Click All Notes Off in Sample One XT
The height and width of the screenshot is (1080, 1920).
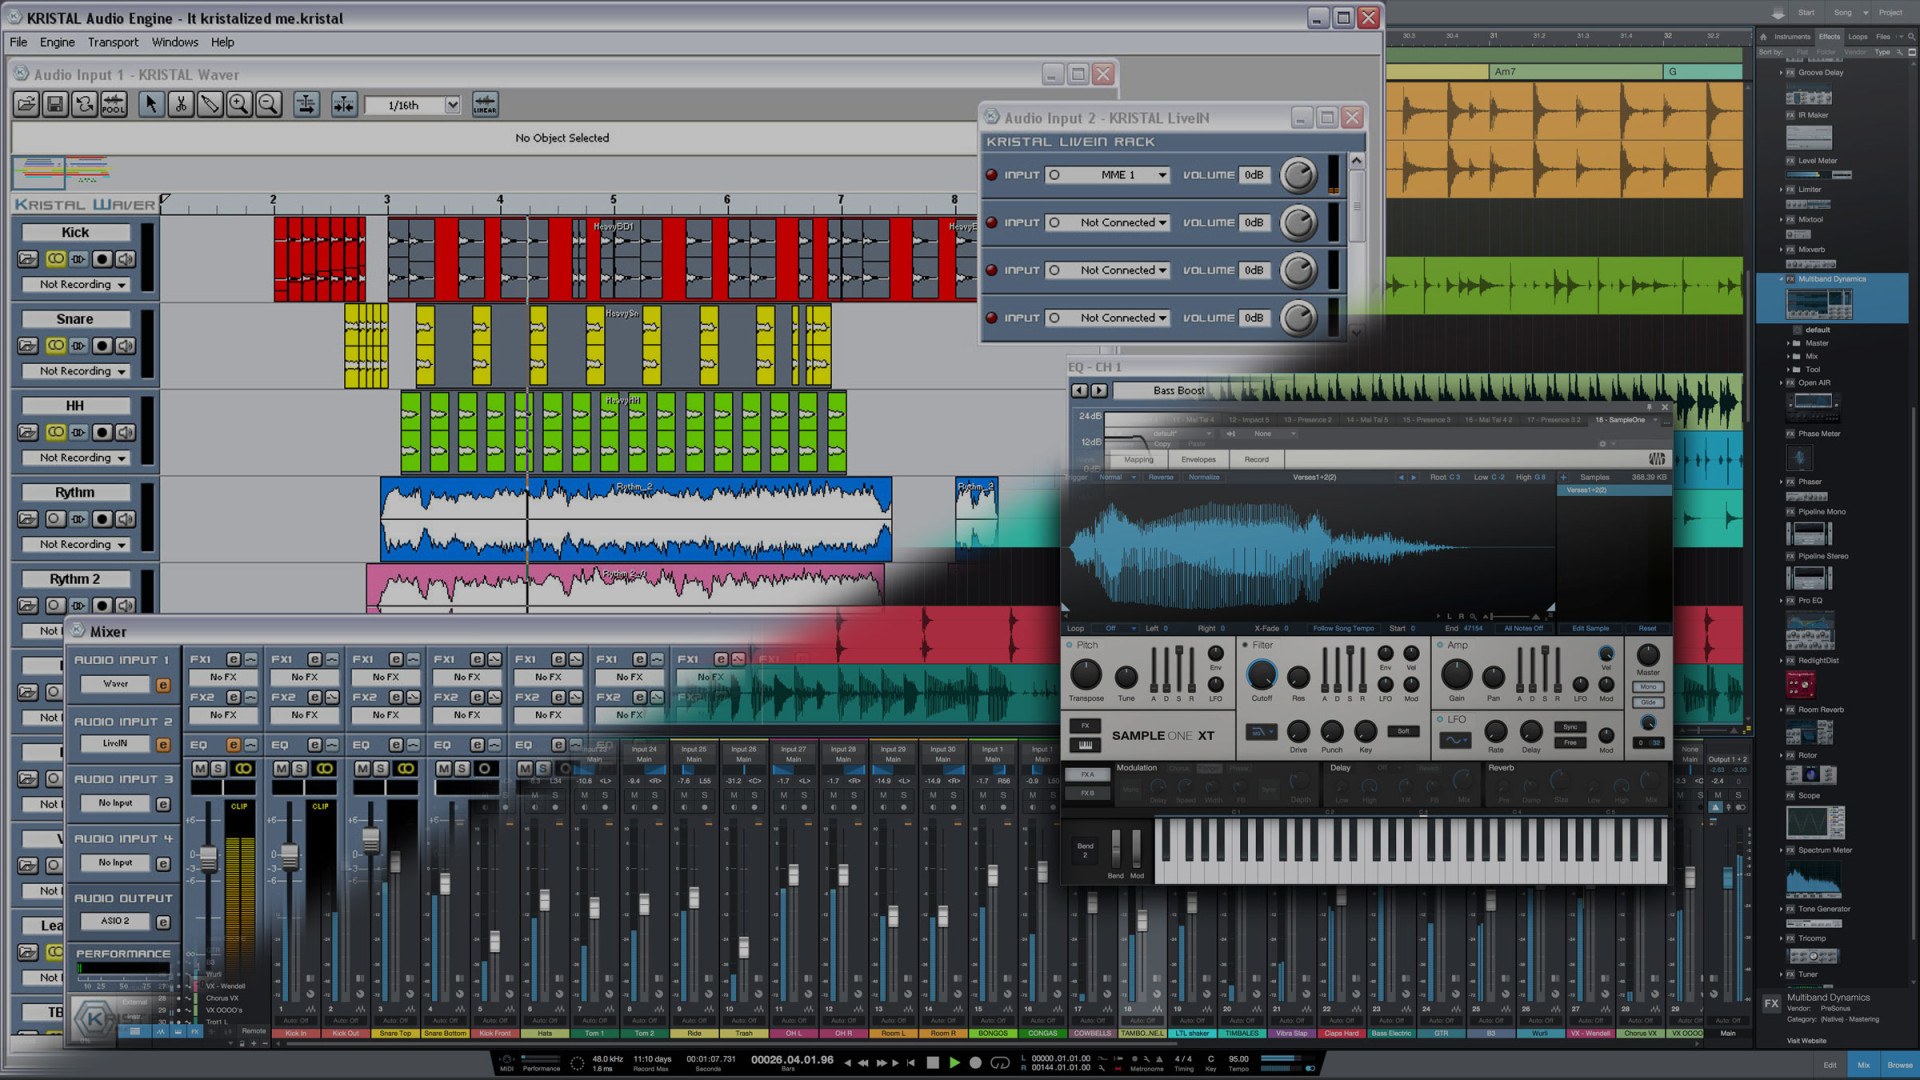point(1524,629)
